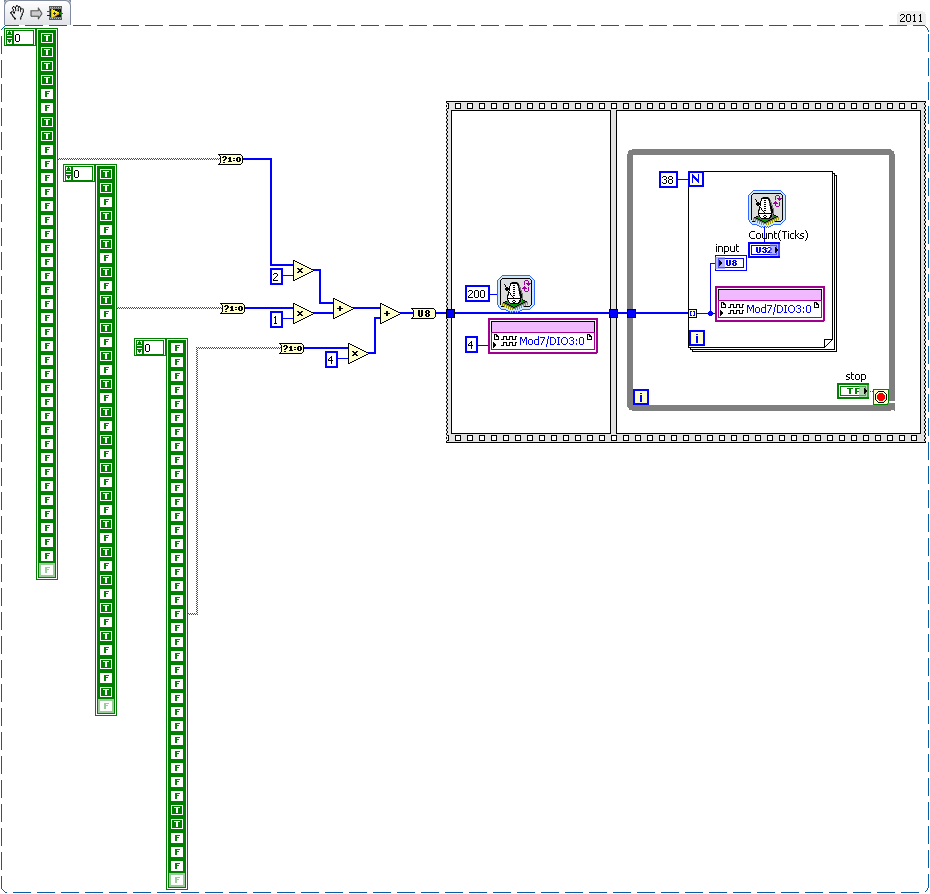Click the multiply node wired to constant 2
Screen dimensions: 930x894
303,270
